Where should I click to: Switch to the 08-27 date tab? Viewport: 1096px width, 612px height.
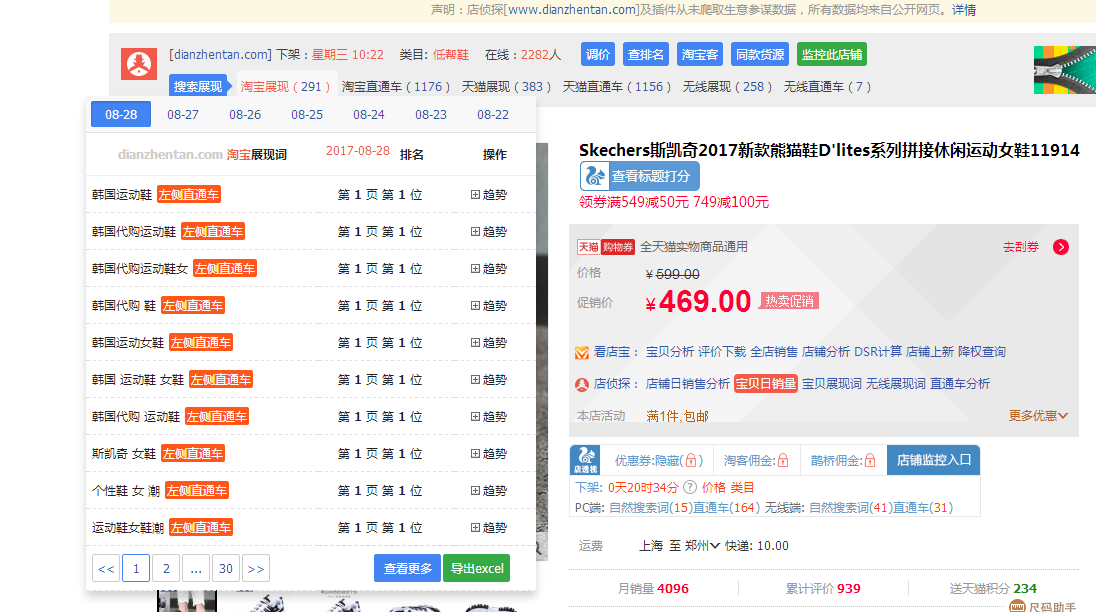[183, 115]
